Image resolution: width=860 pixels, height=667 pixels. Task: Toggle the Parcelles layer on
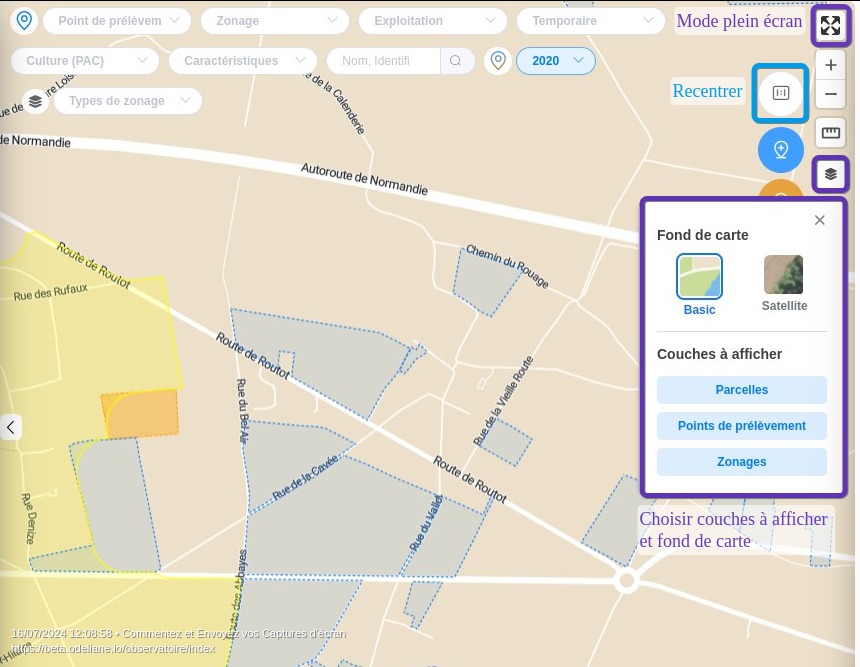click(742, 390)
